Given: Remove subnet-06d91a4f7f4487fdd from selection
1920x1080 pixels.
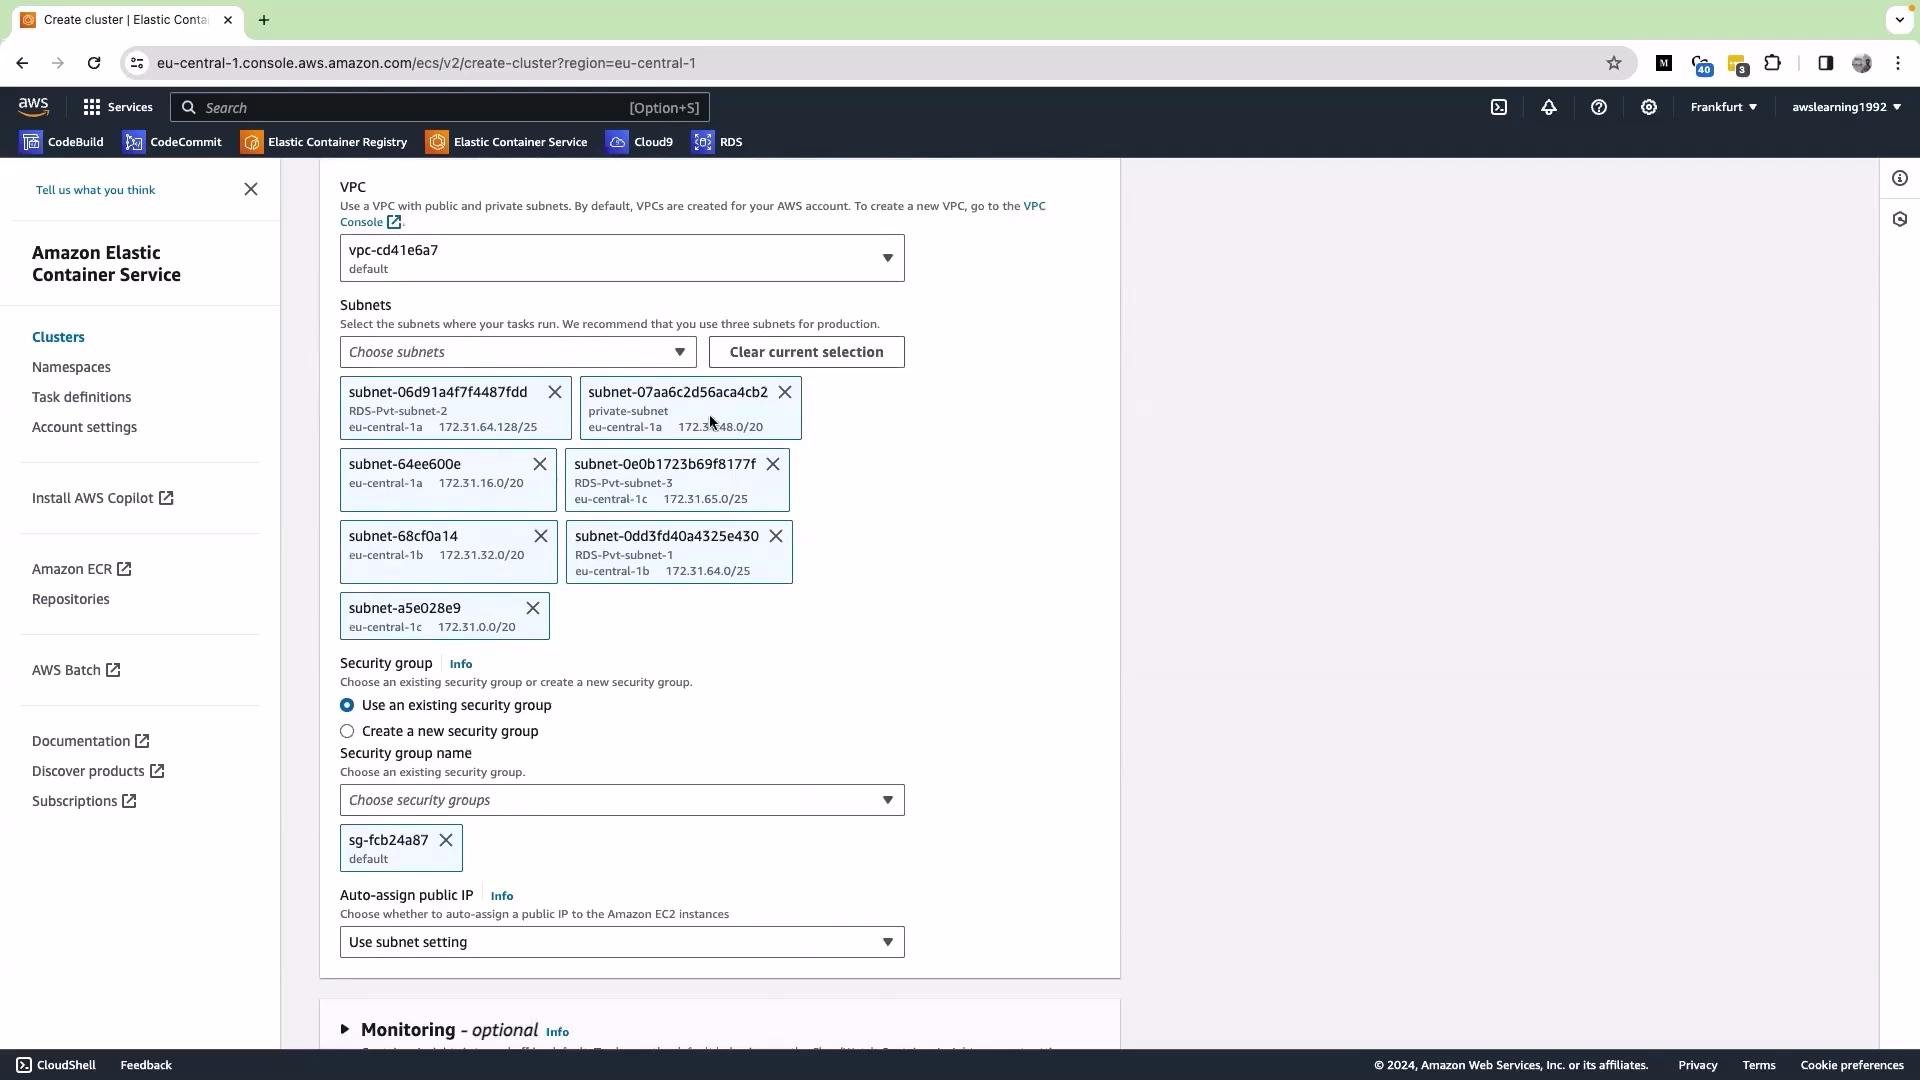Looking at the screenshot, I should pos(555,392).
